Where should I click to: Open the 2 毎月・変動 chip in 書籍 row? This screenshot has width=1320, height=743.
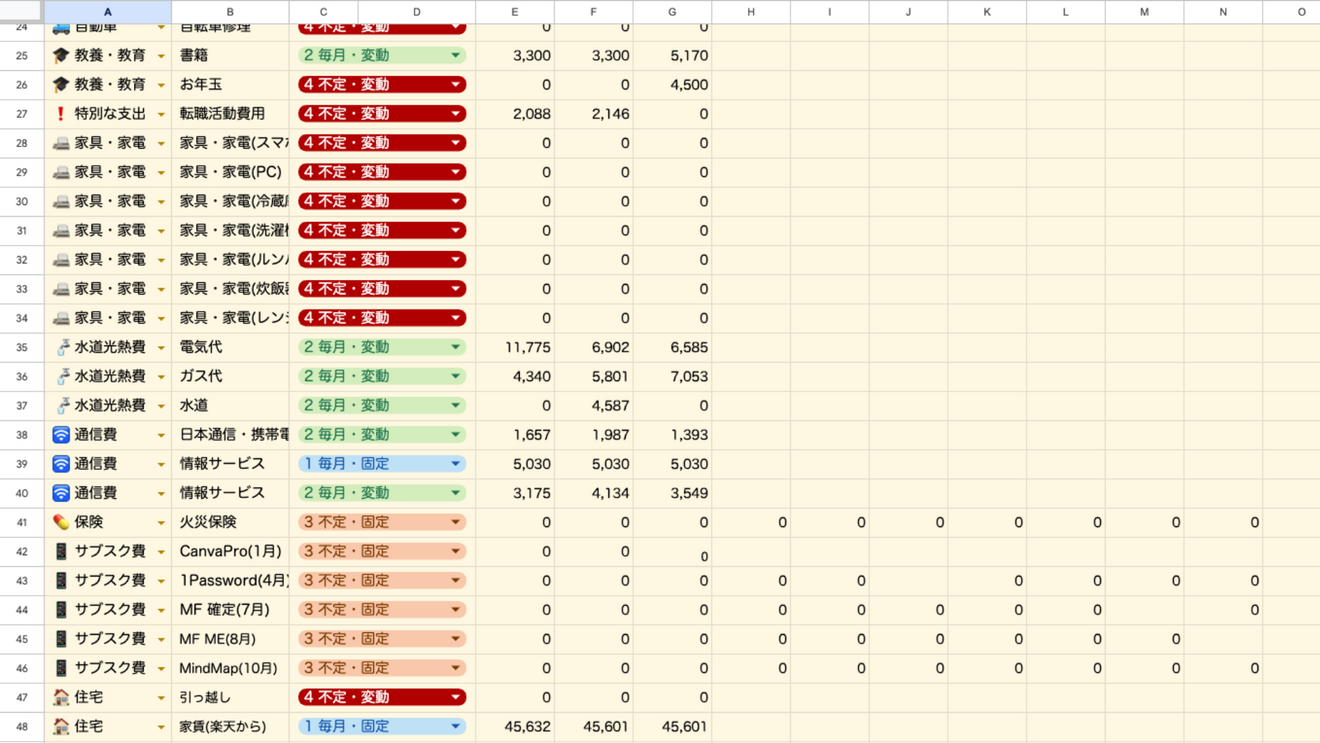pyautogui.click(x=382, y=56)
